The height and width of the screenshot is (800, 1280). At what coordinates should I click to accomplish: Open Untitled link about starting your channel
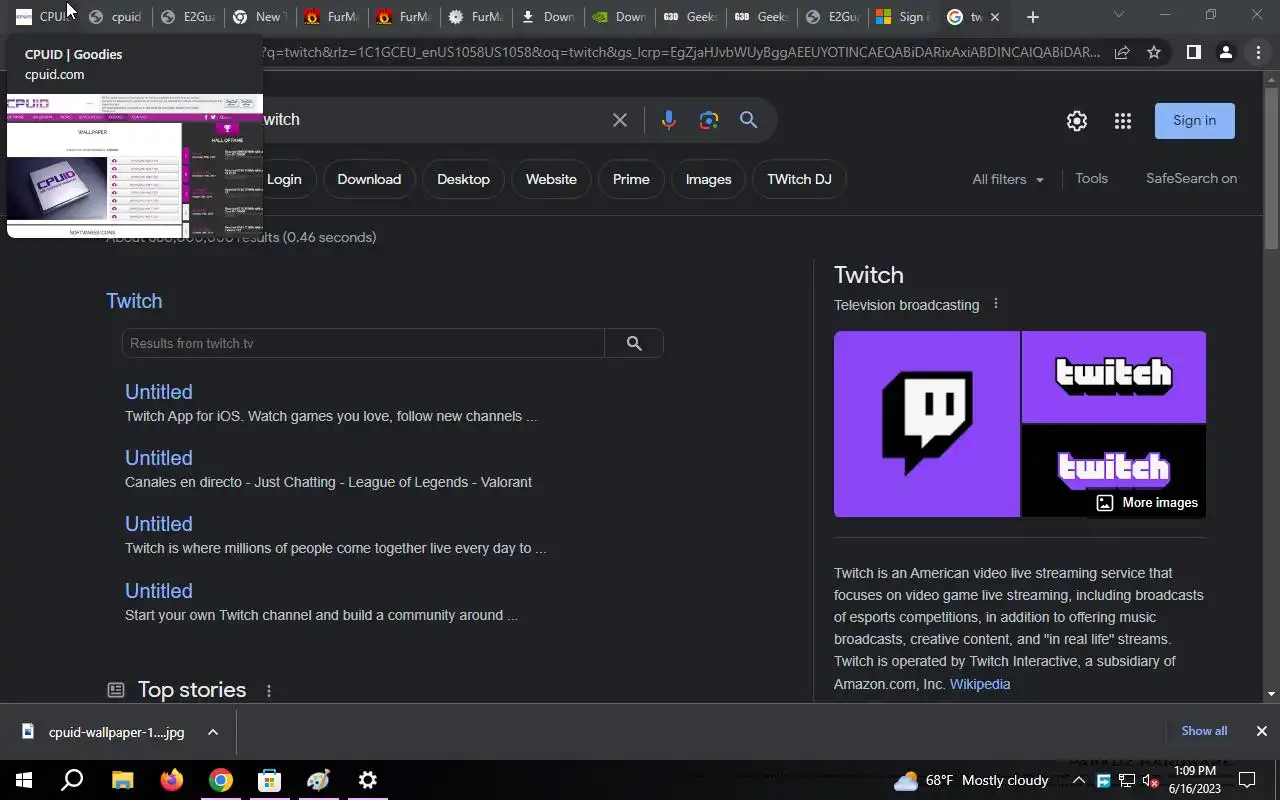158,591
